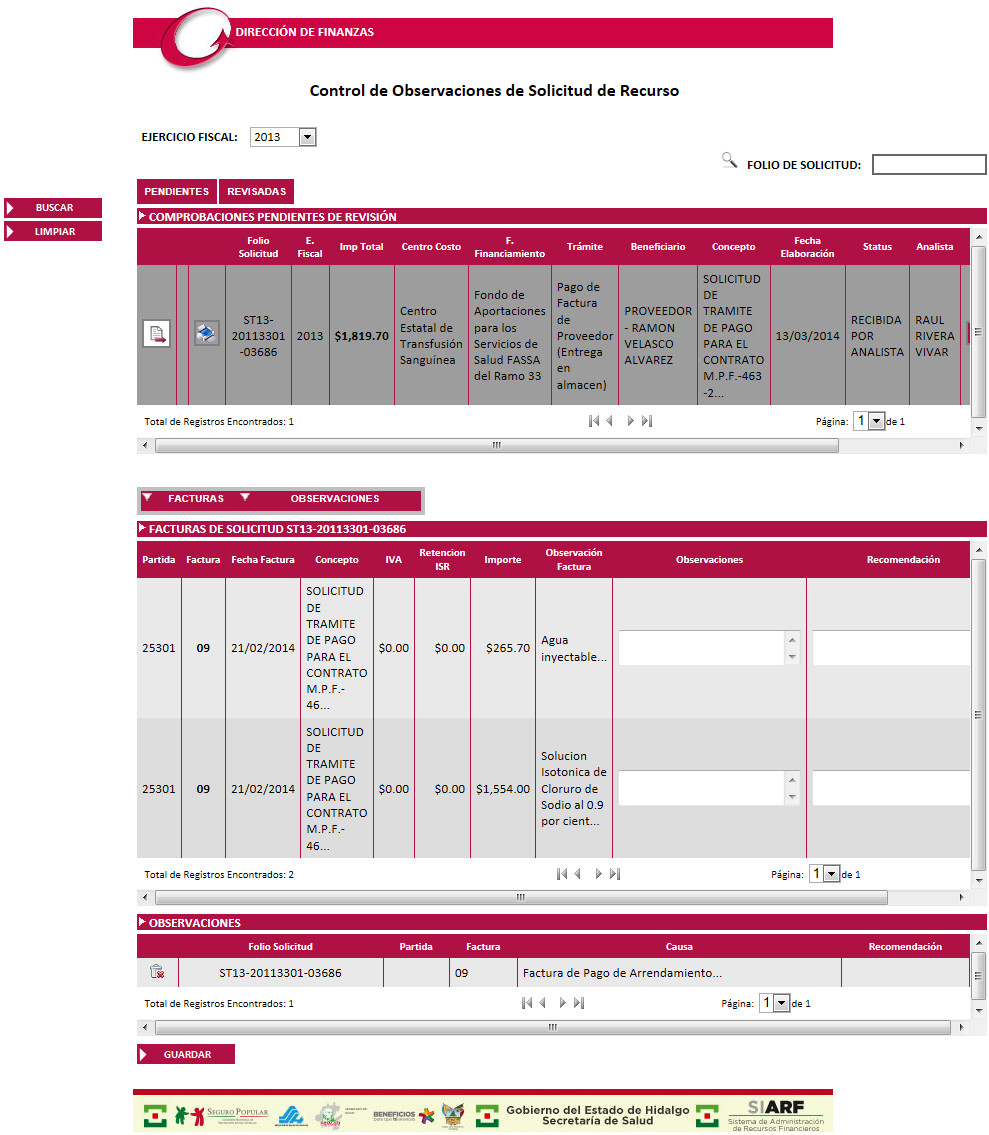The height and width of the screenshot is (1135, 989).
Task: Click the Buscar button
Action: tap(53, 208)
